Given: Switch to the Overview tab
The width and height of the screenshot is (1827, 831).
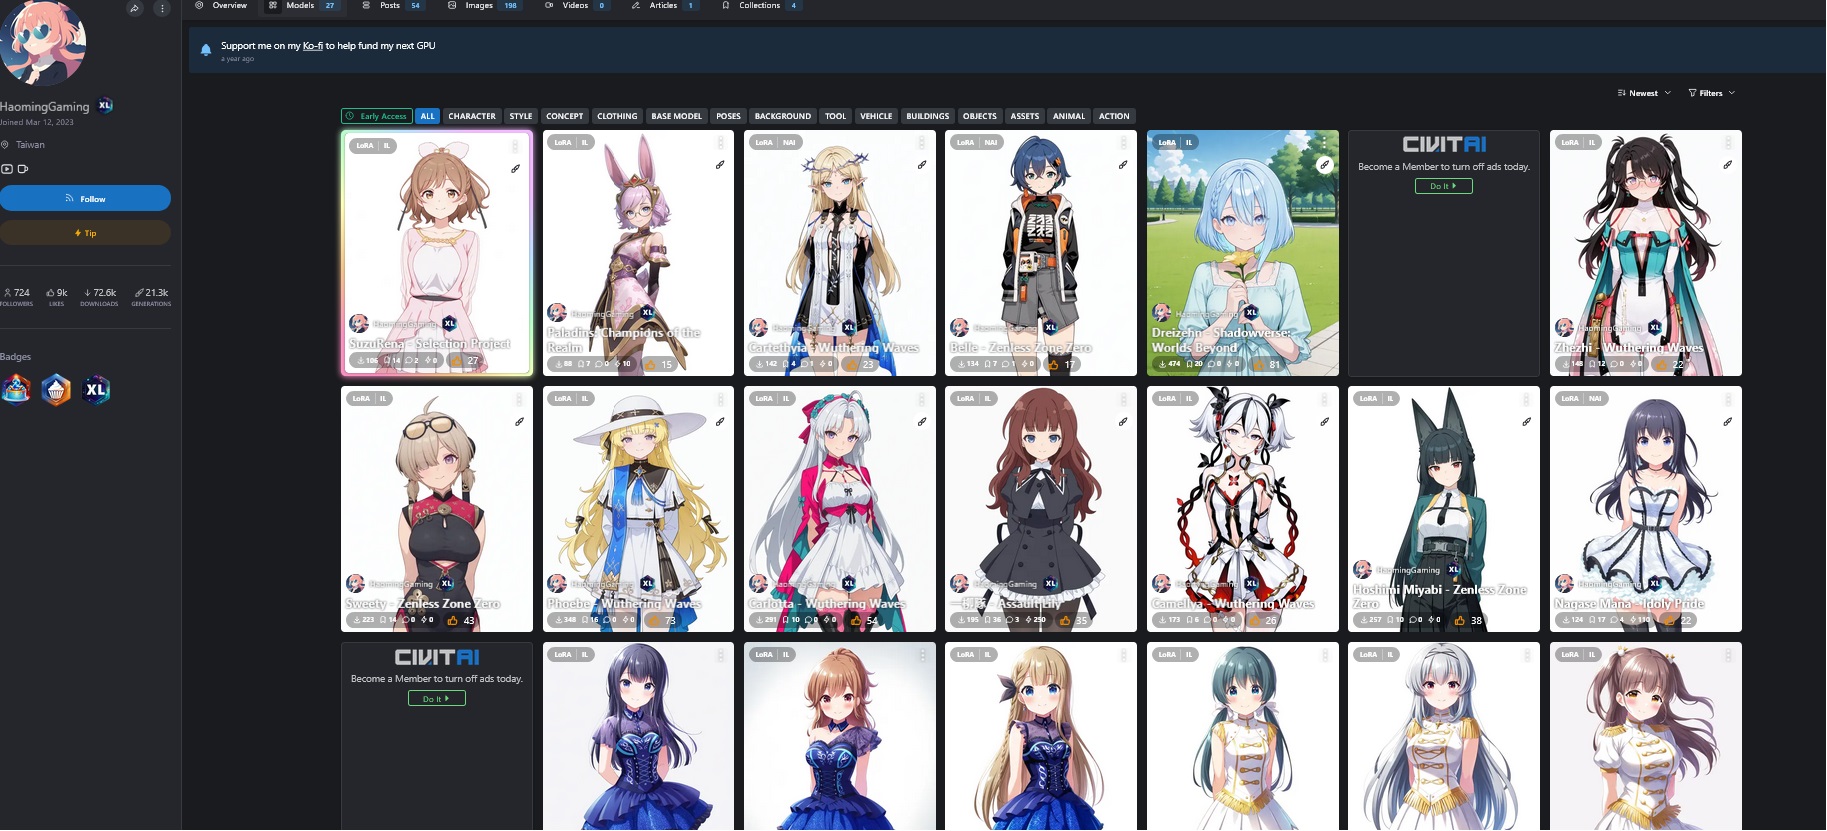Looking at the screenshot, I should pyautogui.click(x=221, y=6).
